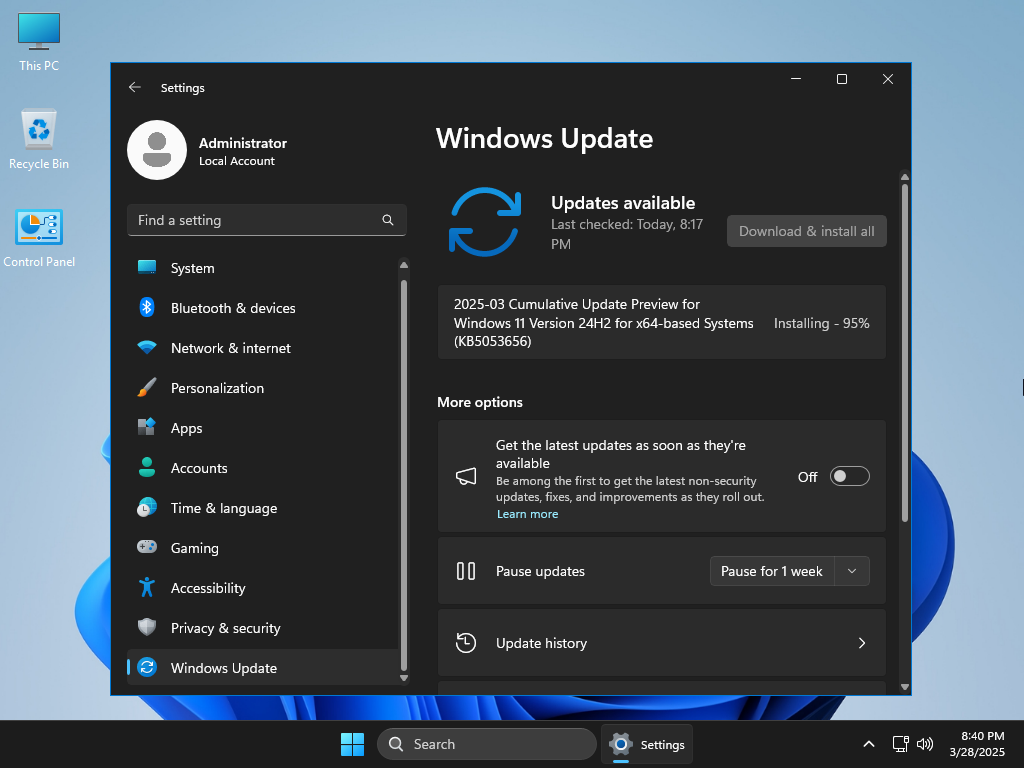The width and height of the screenshot is (1024, 768).
Task: Click the KB5053656 cumulative update entry
Action: 662,322
